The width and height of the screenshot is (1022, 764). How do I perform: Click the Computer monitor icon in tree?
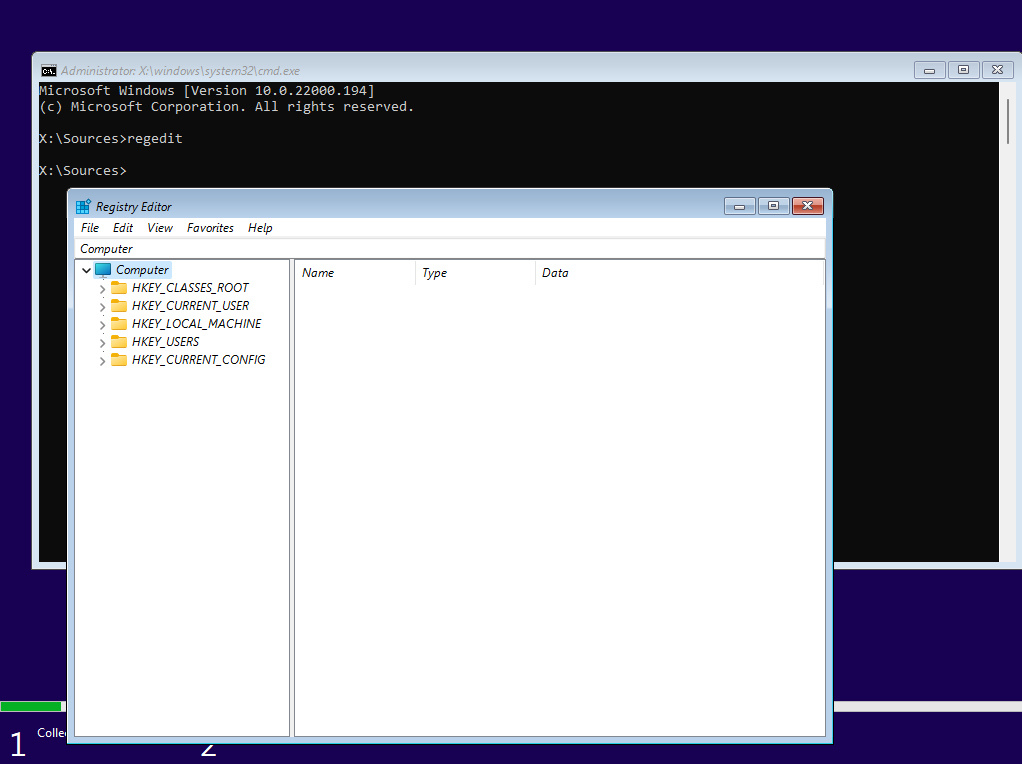[x=103, y=270]
